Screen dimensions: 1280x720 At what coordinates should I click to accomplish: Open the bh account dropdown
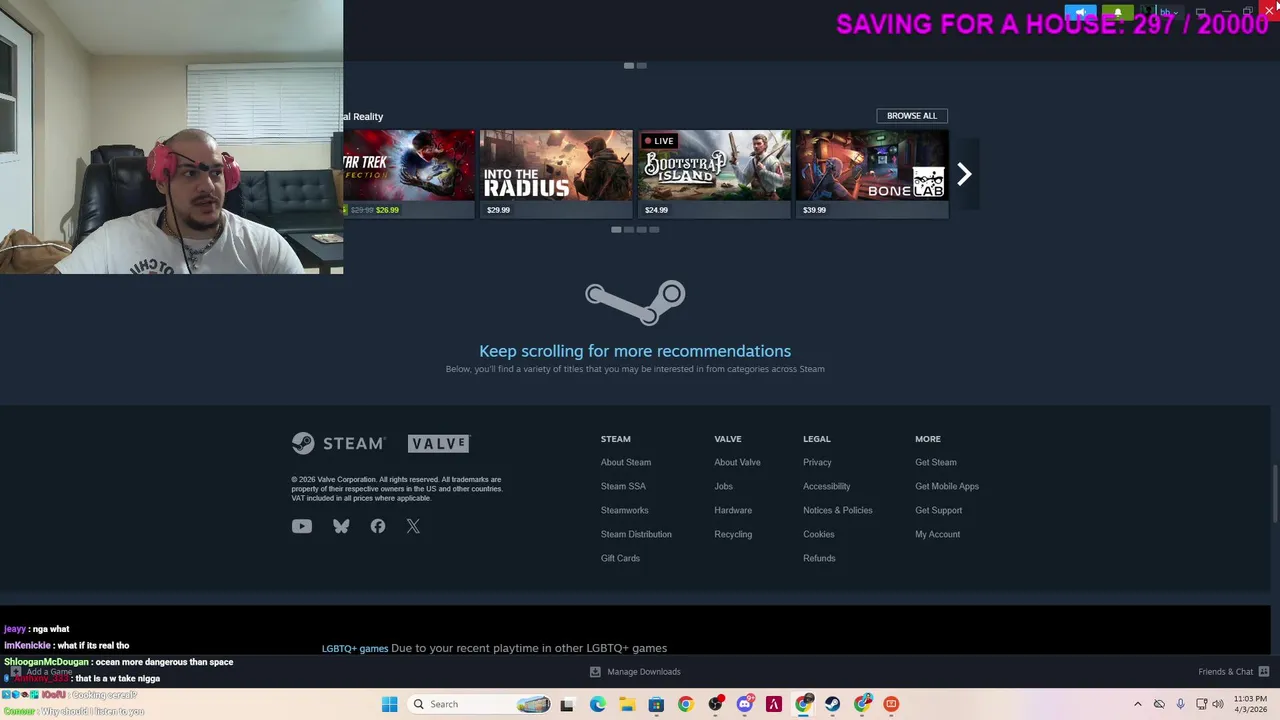pyautogui.click(x=1167, y=13)
